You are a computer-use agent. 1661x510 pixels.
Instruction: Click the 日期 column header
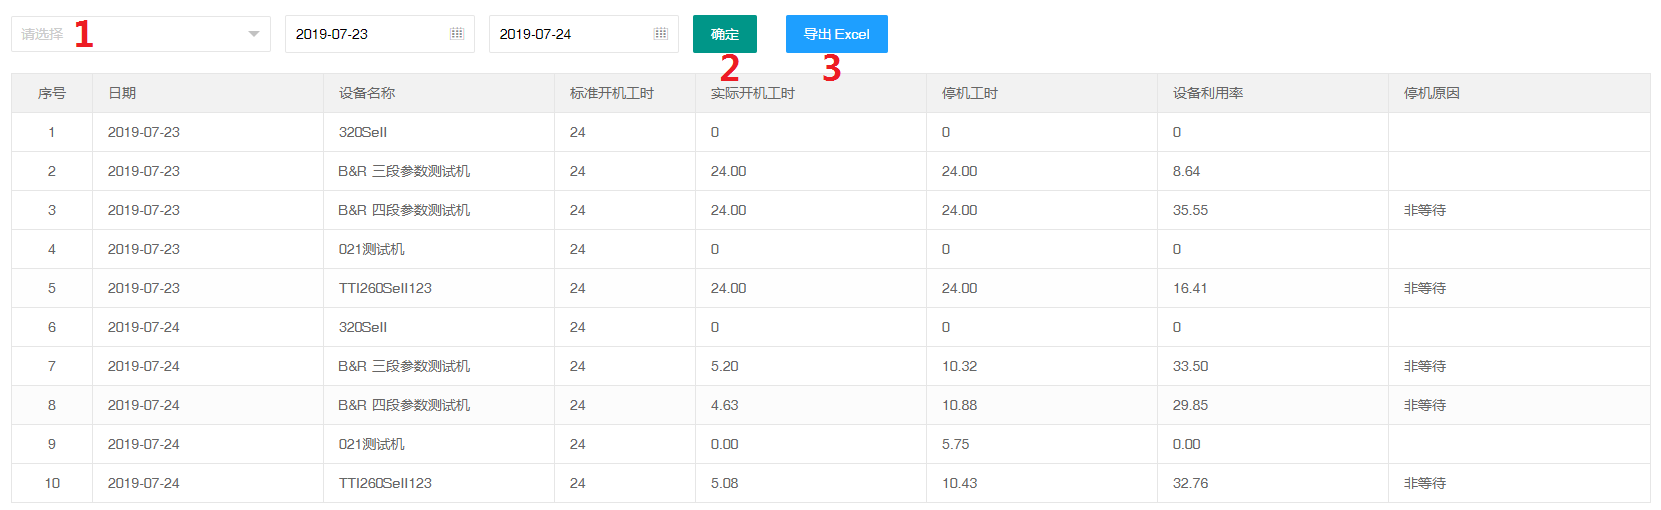pyautogui.click(x=122, y=93)
